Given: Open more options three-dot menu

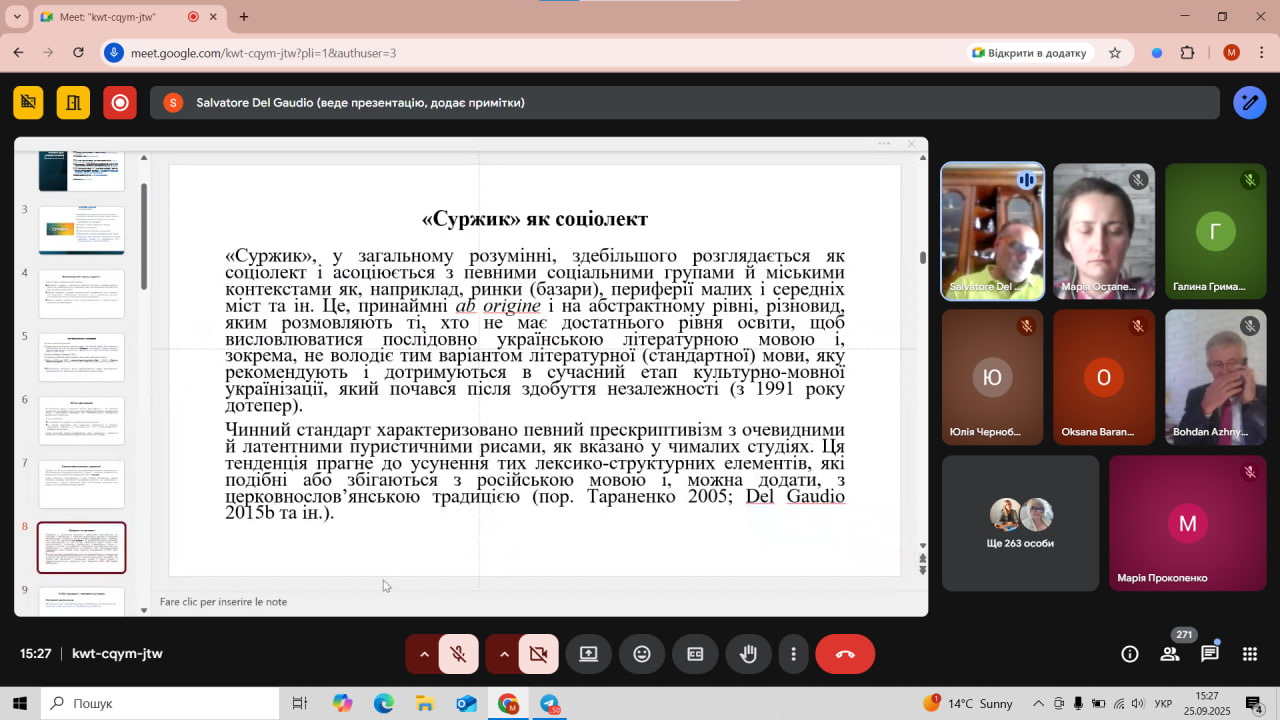Looking at the screenshot, I should 793,654.
